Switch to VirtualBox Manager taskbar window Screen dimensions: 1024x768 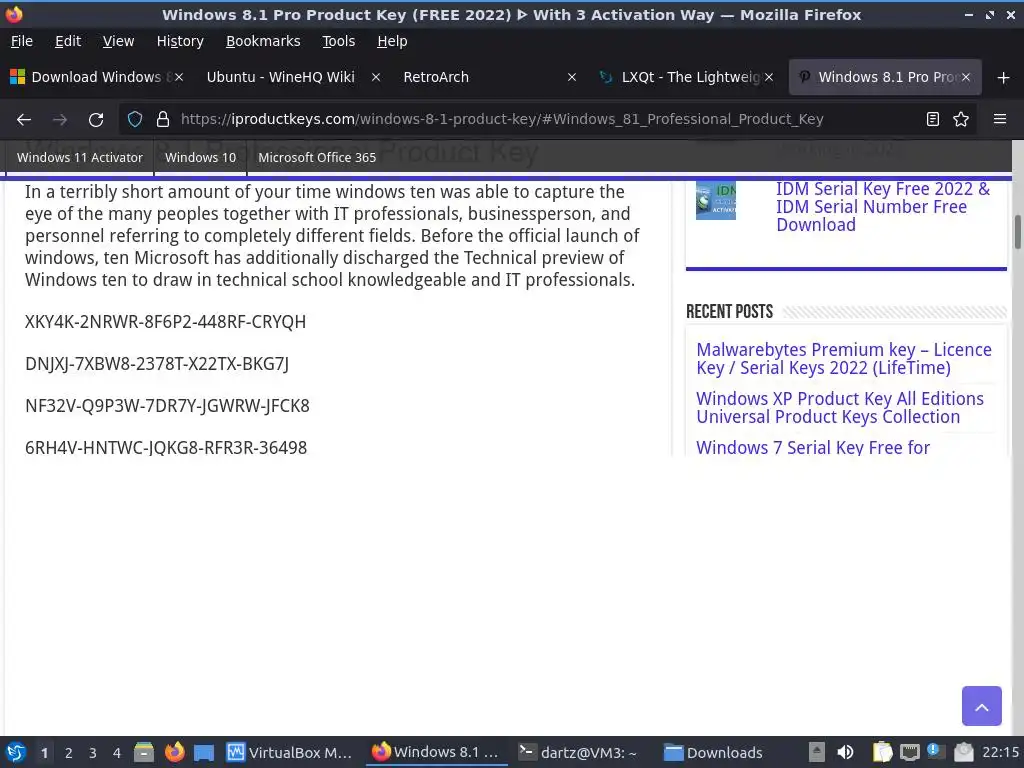(x=290, y=752)
